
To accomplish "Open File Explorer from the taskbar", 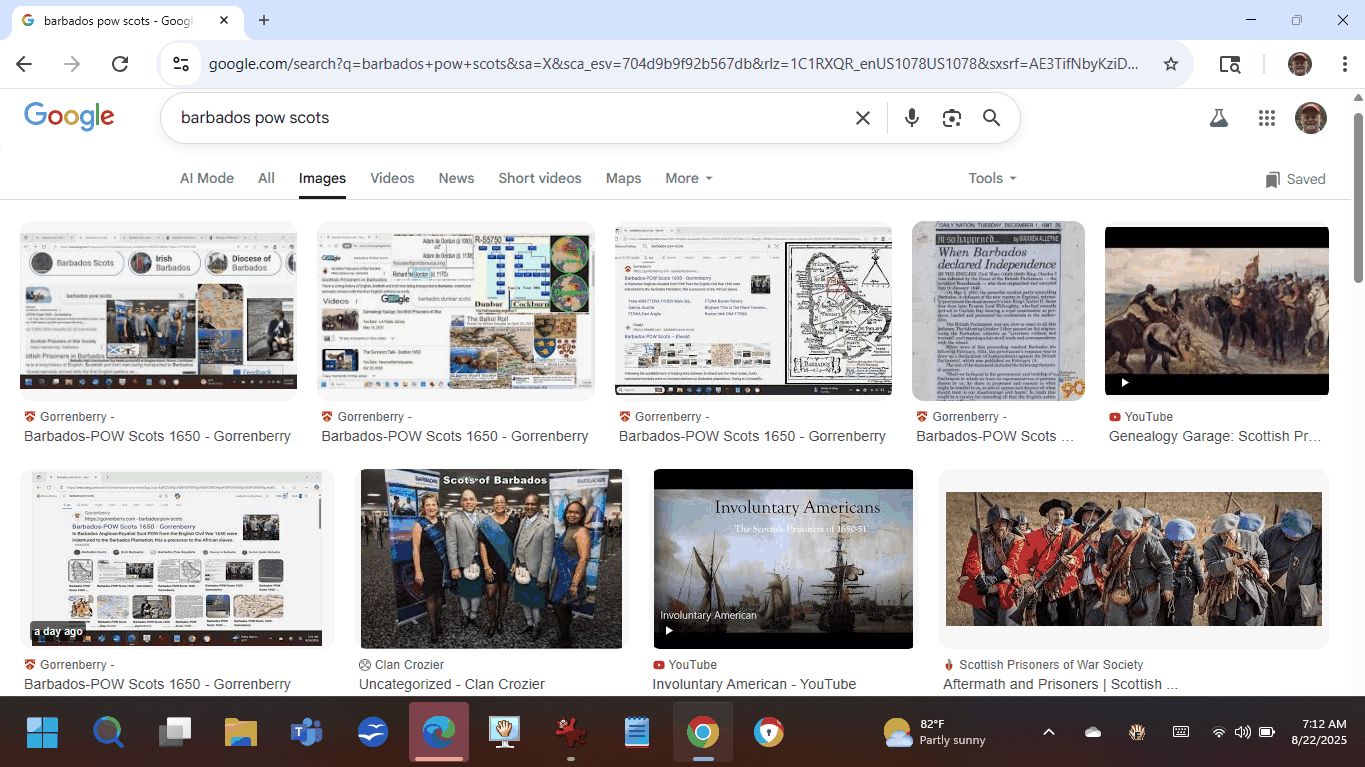I will (x=241, y=733).
